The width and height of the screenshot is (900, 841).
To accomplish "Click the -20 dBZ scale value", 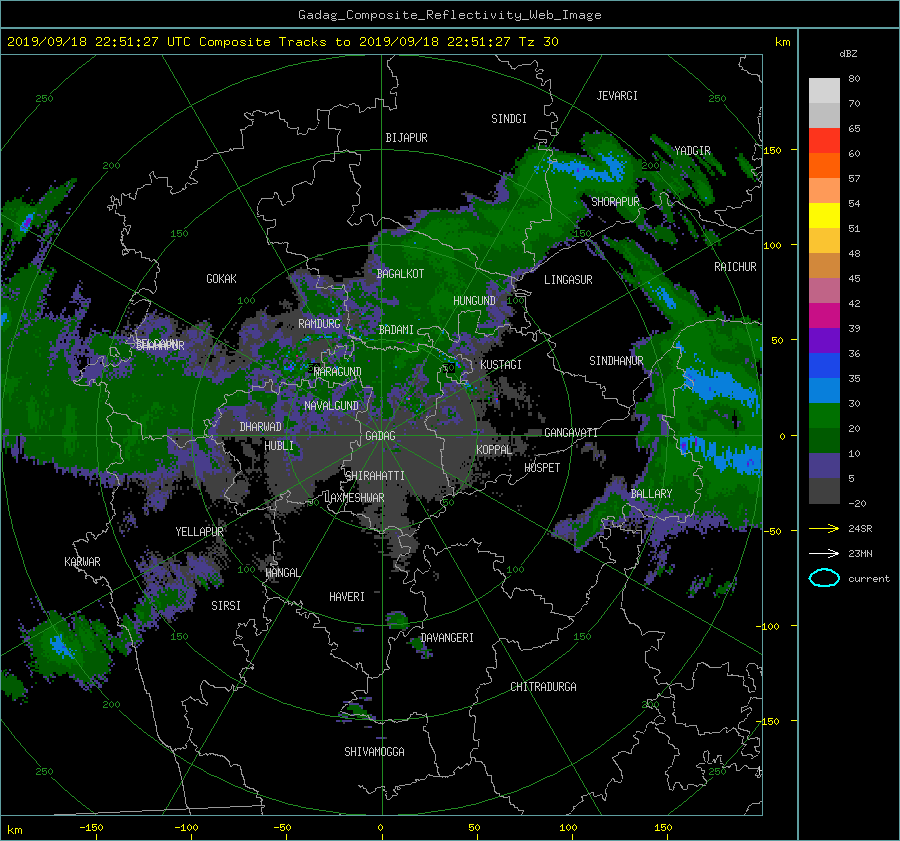I will click(857, 503).
